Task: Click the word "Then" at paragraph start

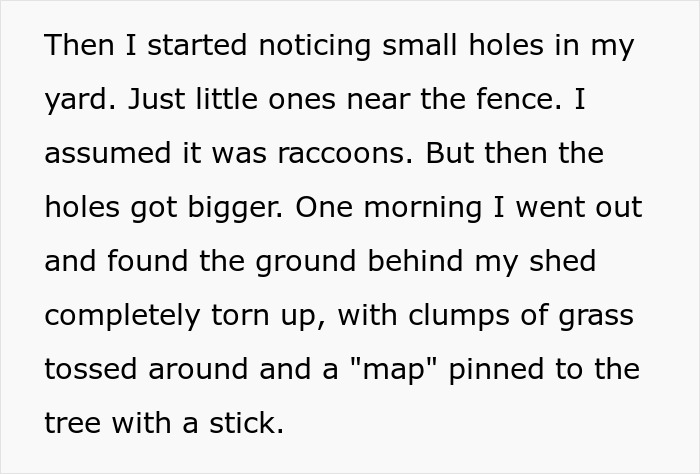Action: 79,45
